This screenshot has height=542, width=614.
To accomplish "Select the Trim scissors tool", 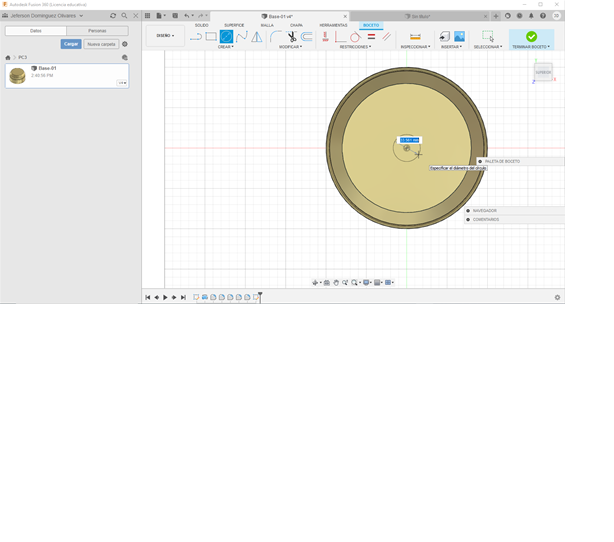I will coord(291,37).
